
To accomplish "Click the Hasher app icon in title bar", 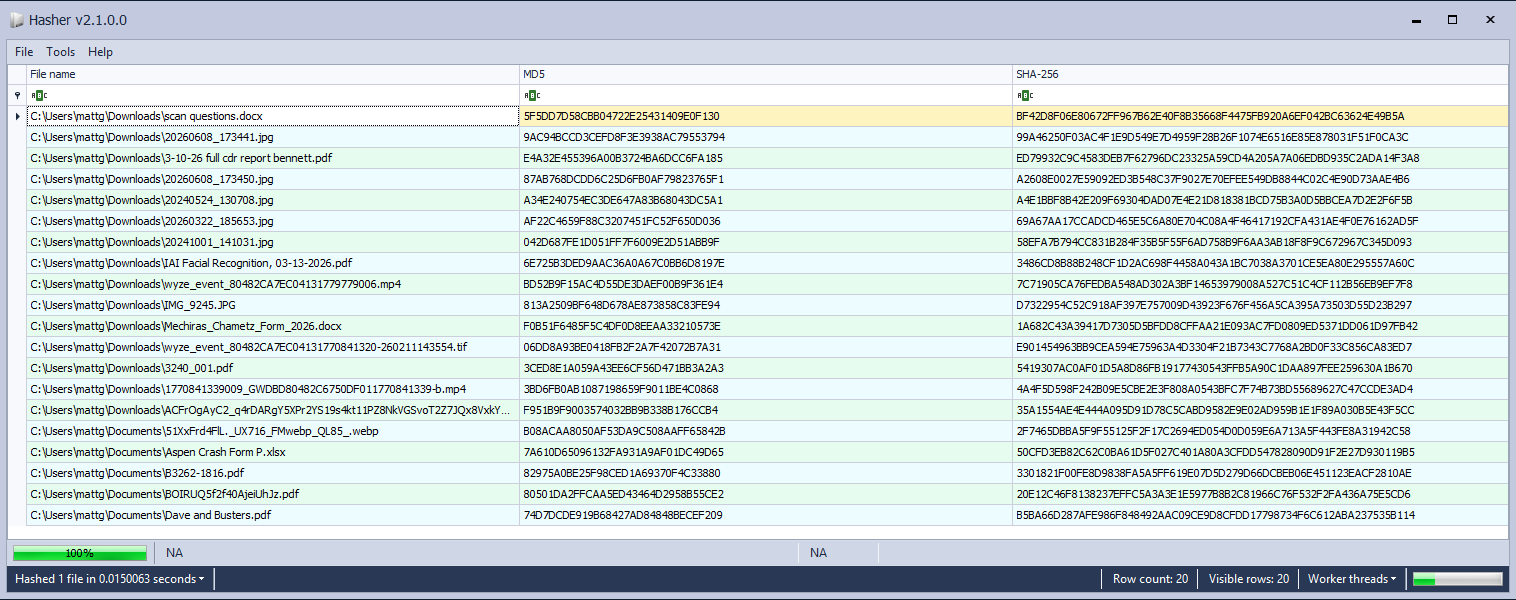I will click(15, 20).
